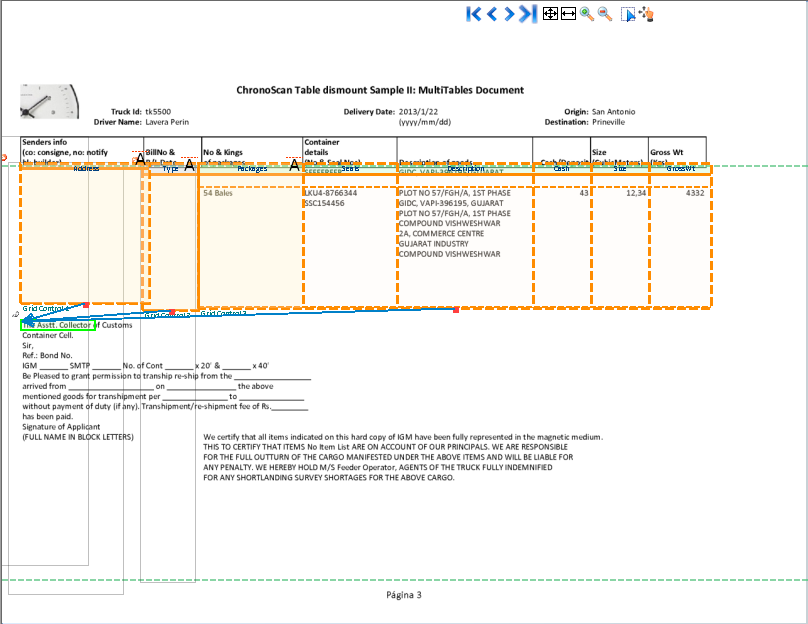
Task: Zoom out with red minus magnifier
Action: click(x=605, y=14)
